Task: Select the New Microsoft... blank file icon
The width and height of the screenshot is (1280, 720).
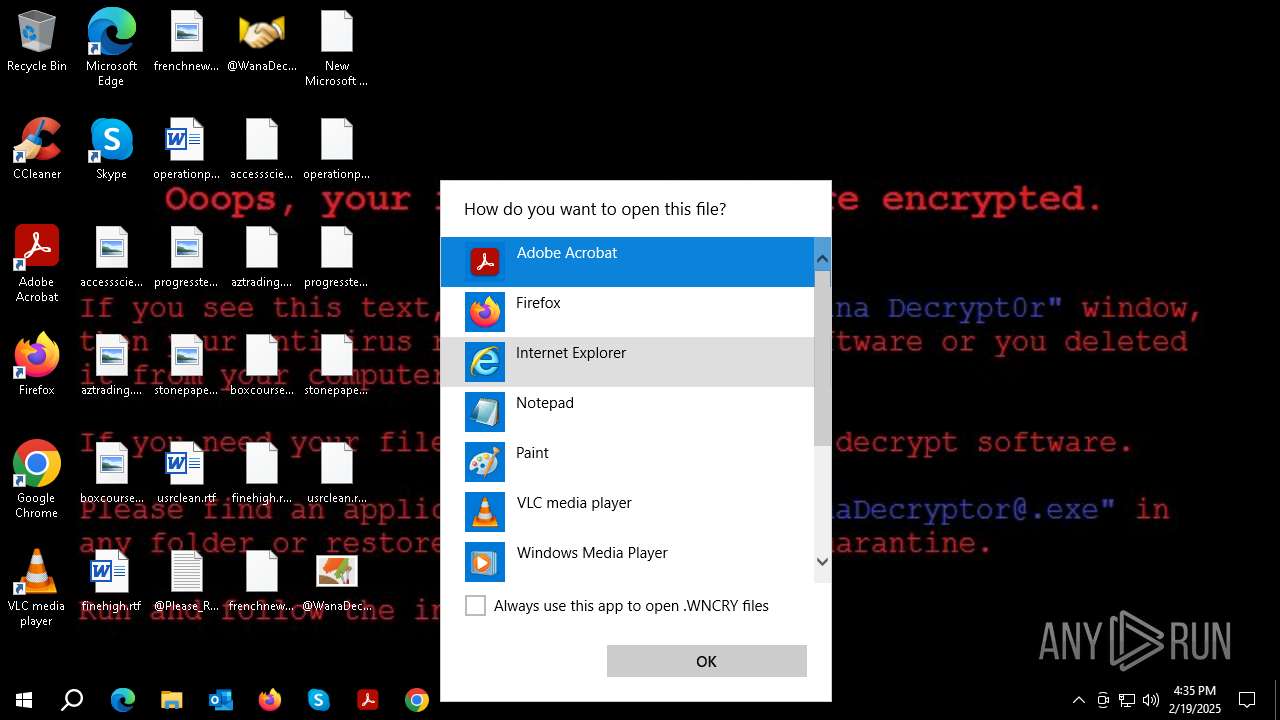Action: [337, 48]
